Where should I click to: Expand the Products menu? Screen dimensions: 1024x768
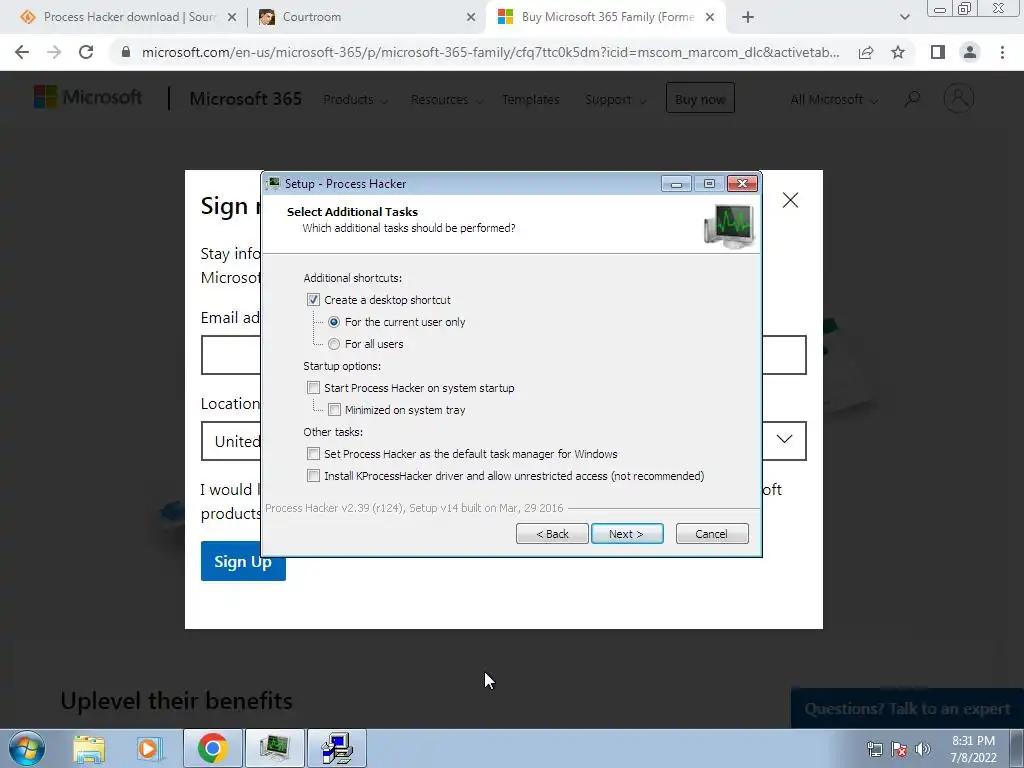click(356, 100)
